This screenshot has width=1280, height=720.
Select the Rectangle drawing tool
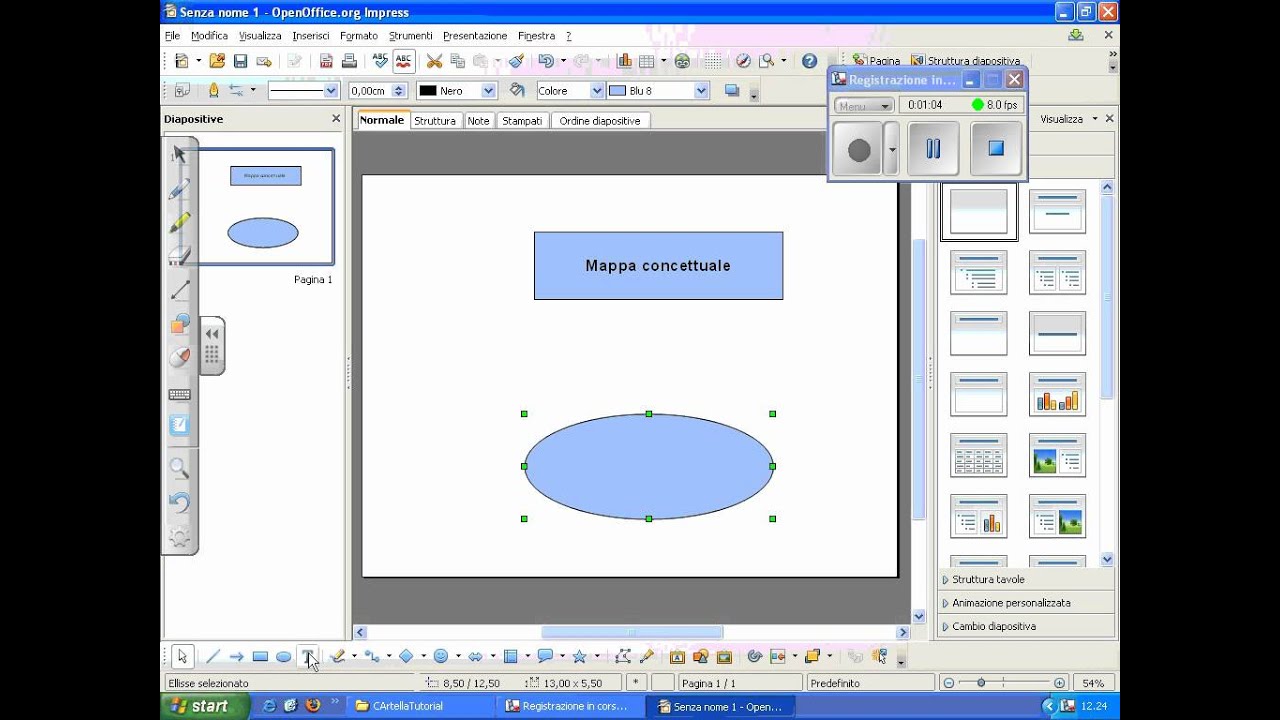(260, 657)
